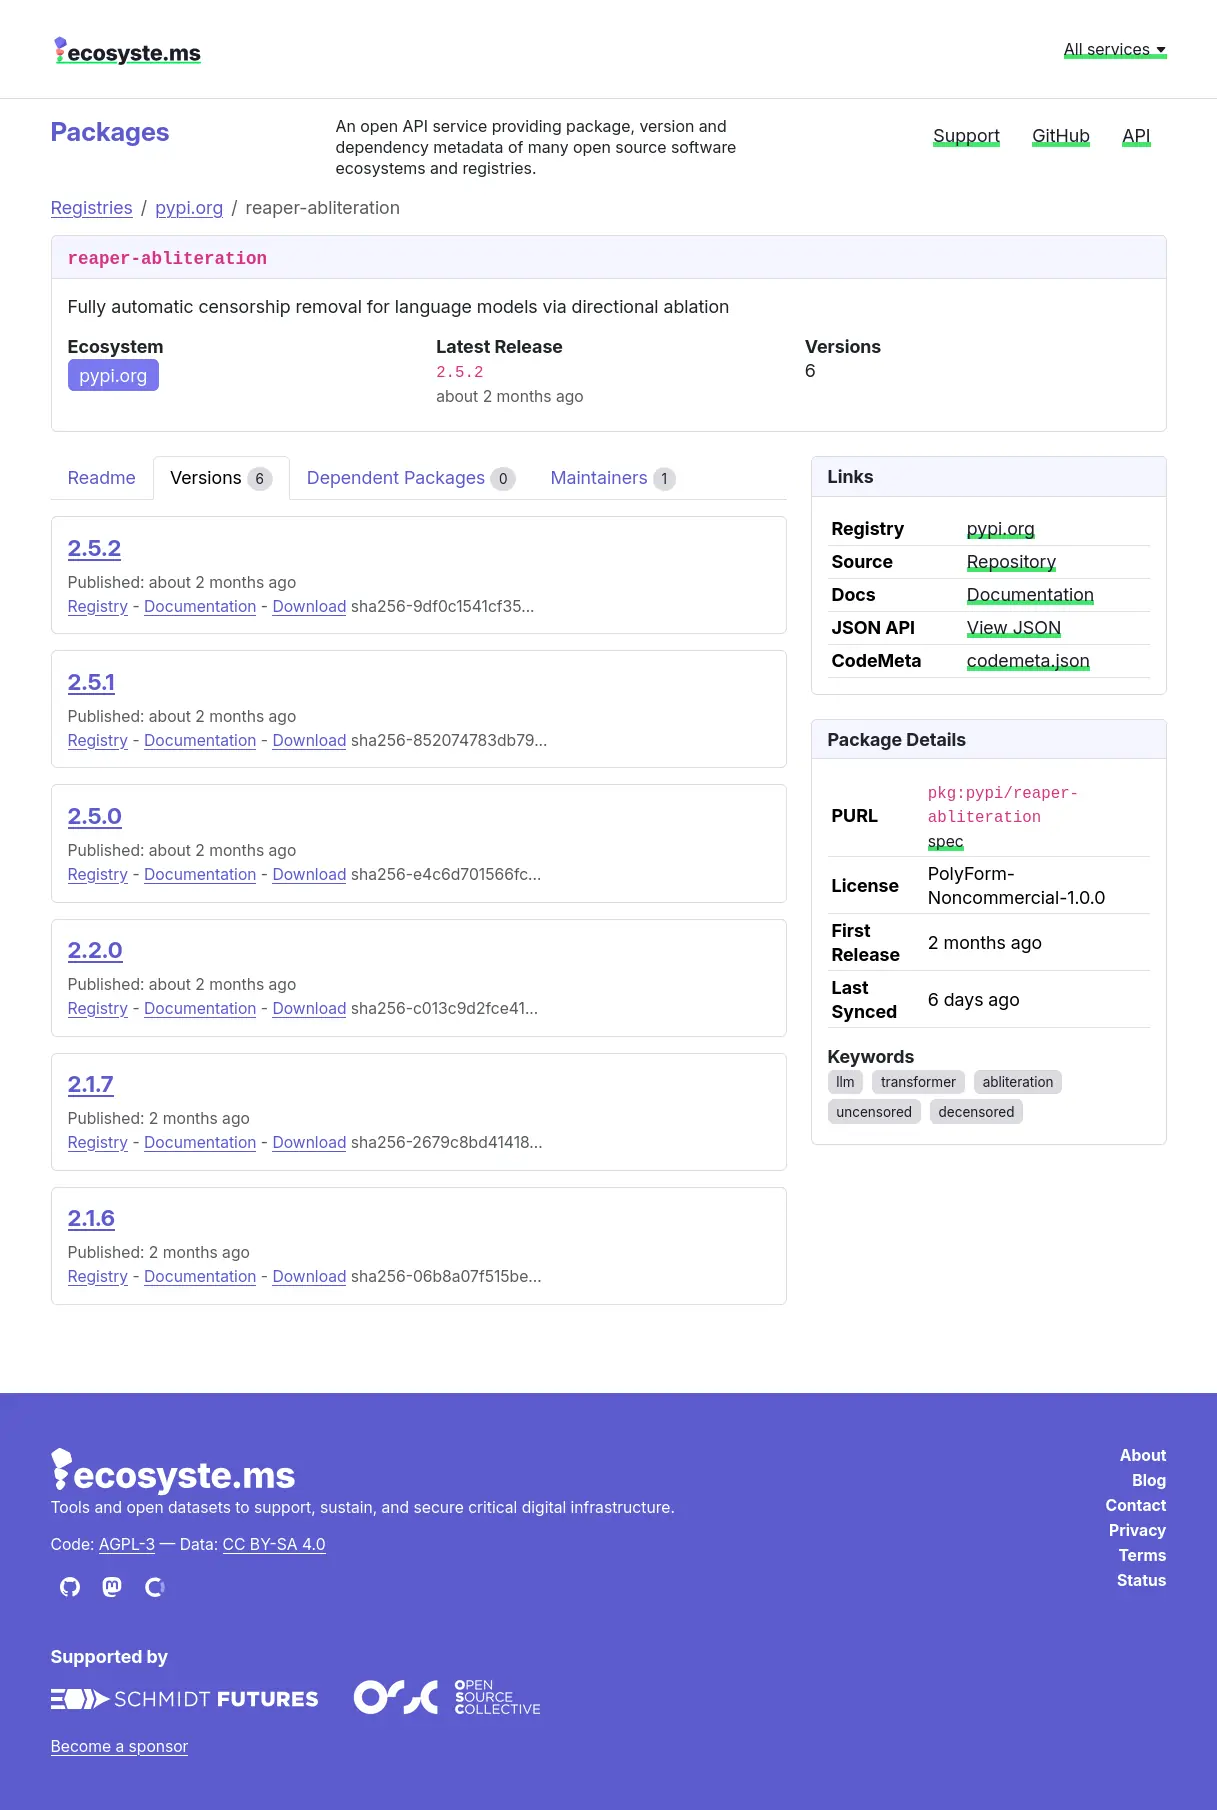Image resolution: width=1217 pixels, height=1810 pixels.
Task: Open the Mastodon icon in footer
Action: tap(112, 1587)
